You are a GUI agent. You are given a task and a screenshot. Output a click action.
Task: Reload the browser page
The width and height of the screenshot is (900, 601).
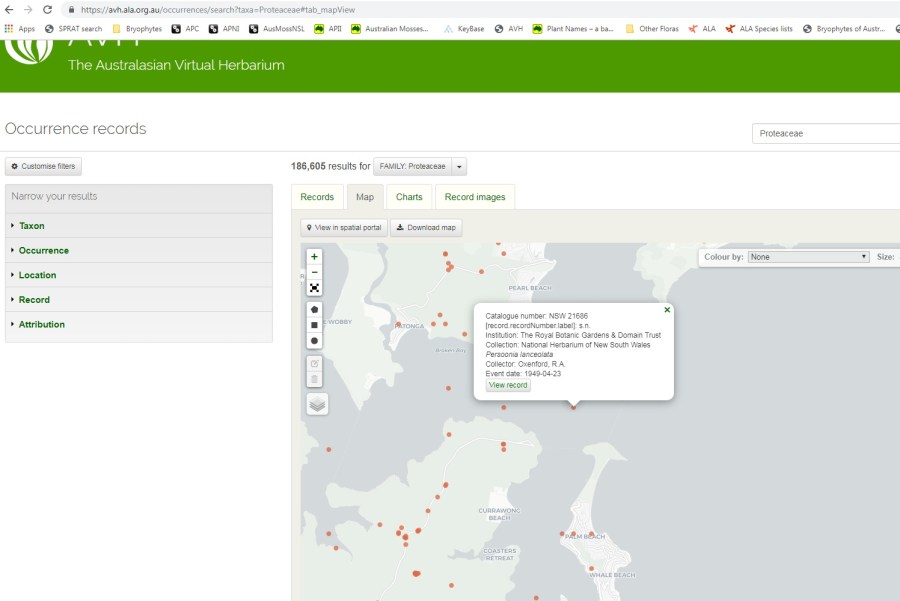[x=47, y=9]
